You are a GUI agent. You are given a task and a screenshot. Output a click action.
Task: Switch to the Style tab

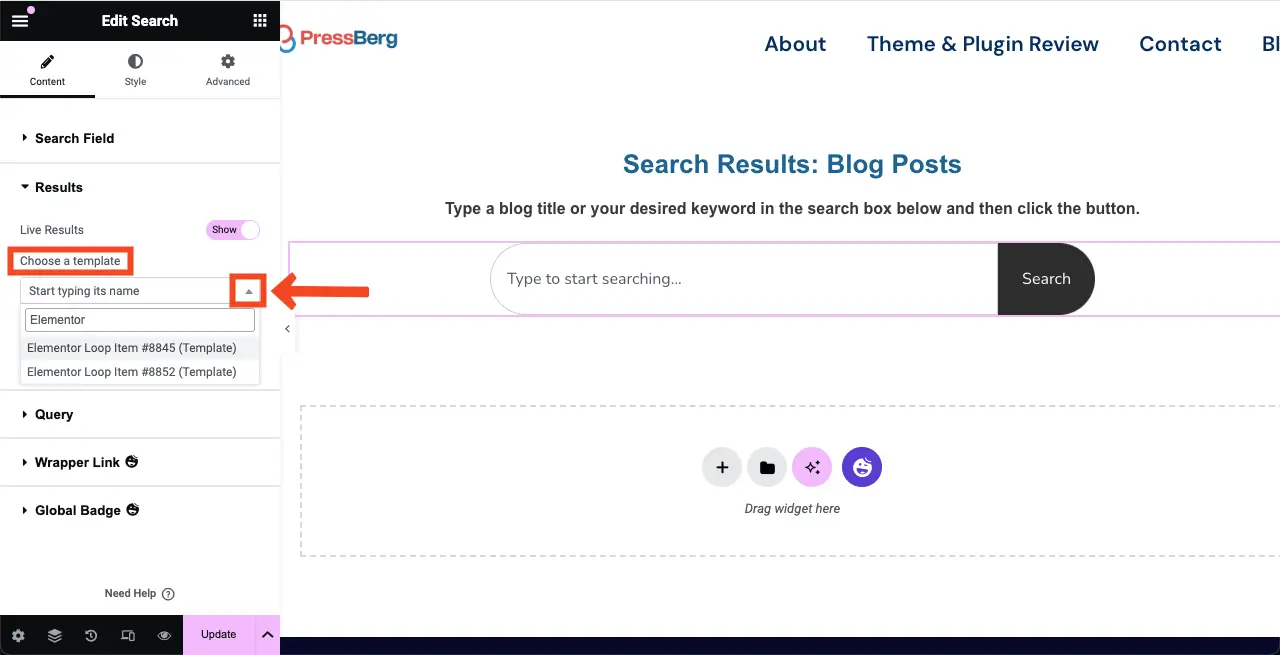tap(135, 70)
